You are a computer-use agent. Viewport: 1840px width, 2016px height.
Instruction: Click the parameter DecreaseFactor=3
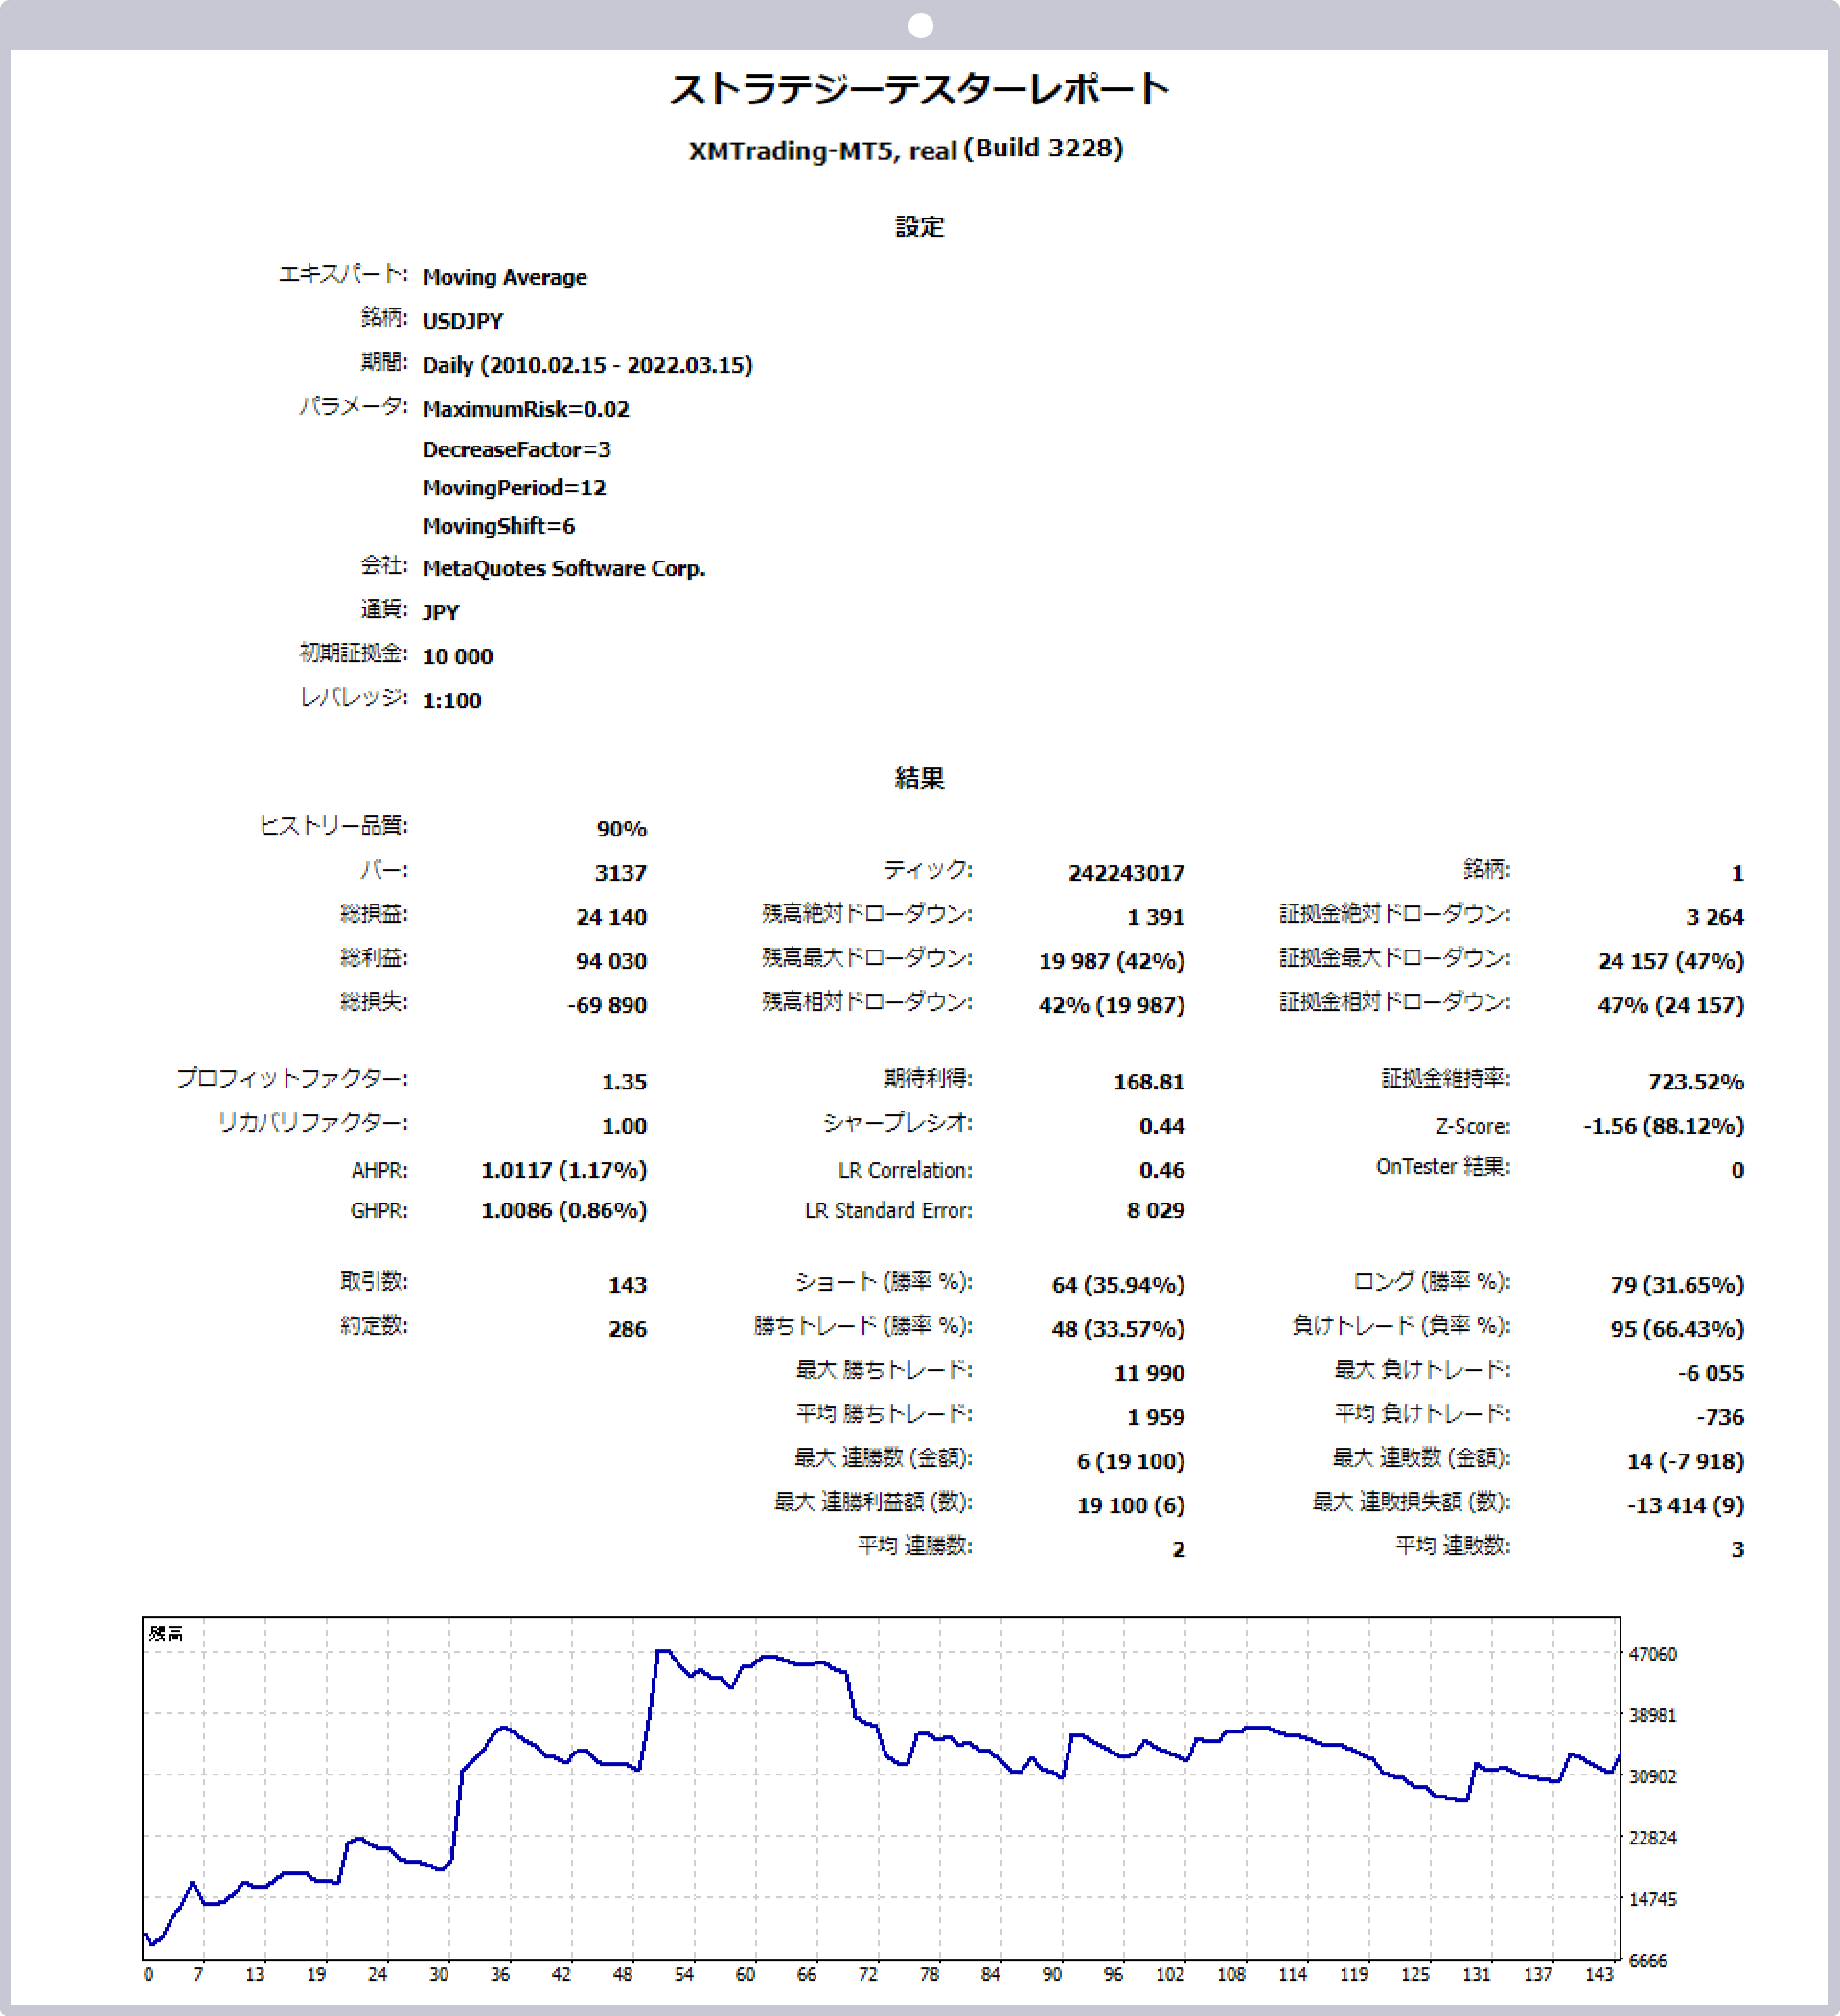pyautogui.click(x=516, y=449)
